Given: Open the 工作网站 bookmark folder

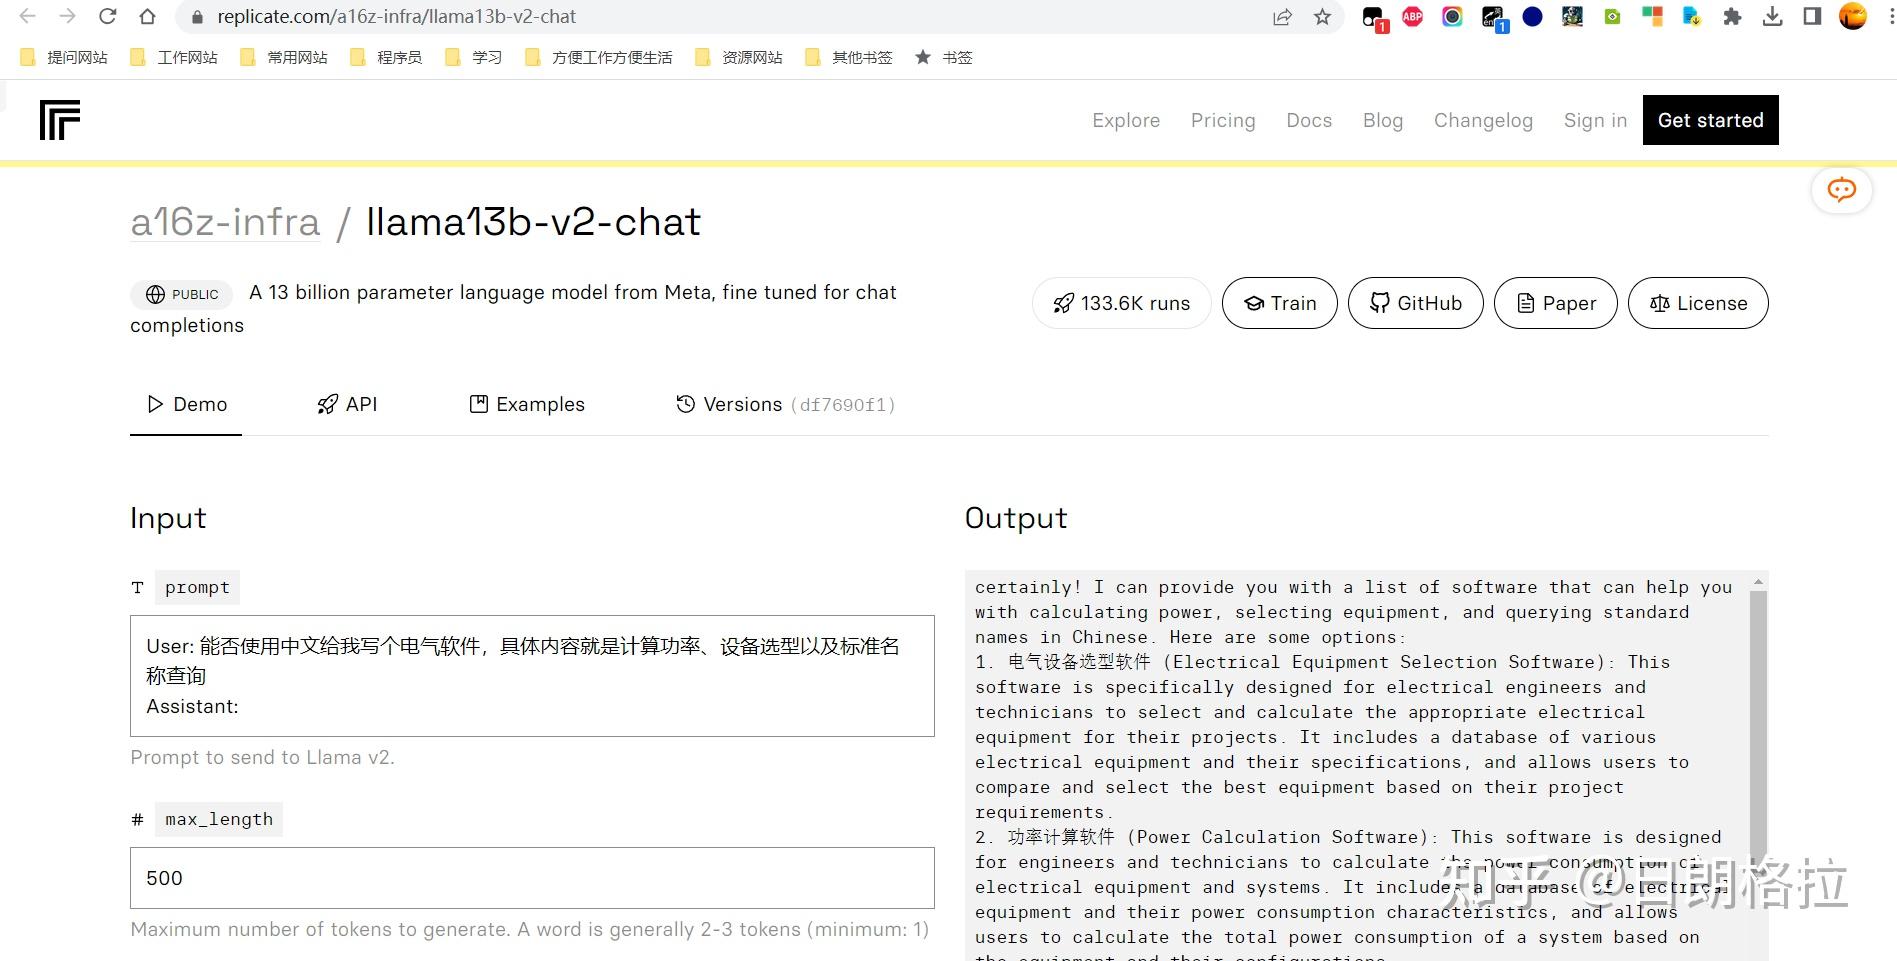Looking at the screenshot, I should coord(174,57).
